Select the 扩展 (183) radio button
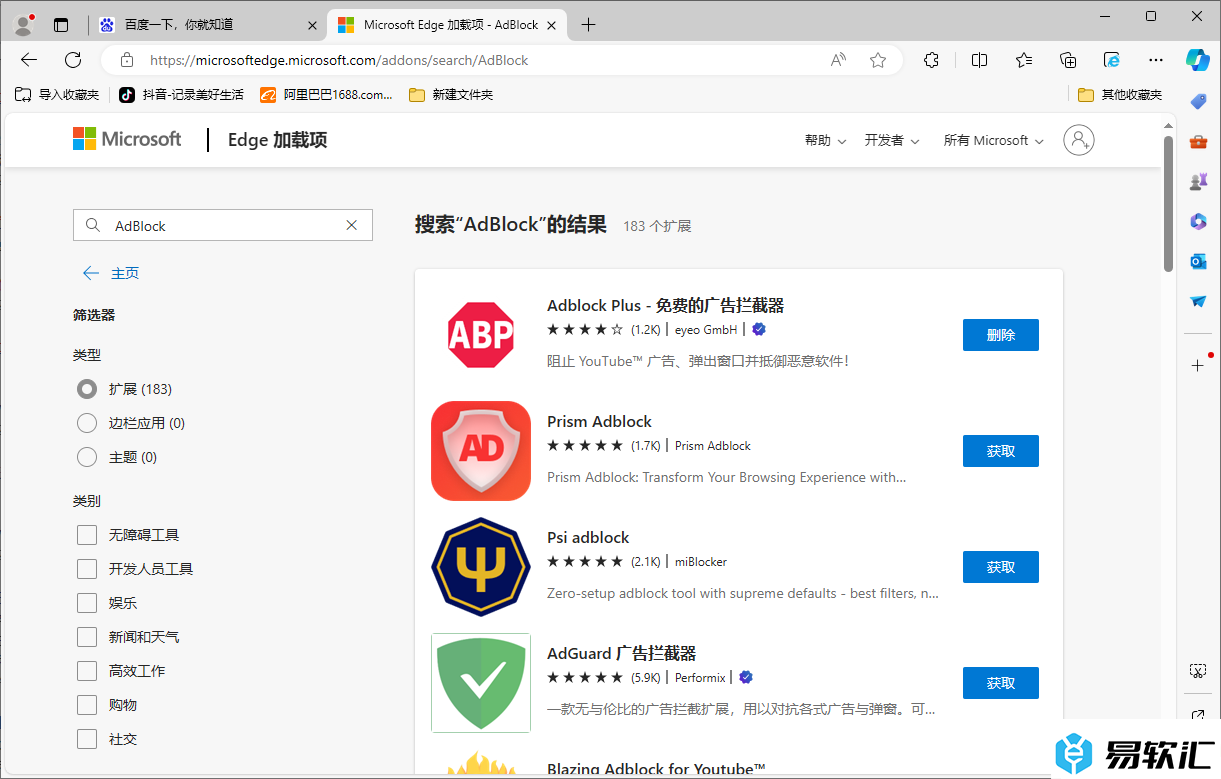 tap(87, 389)
